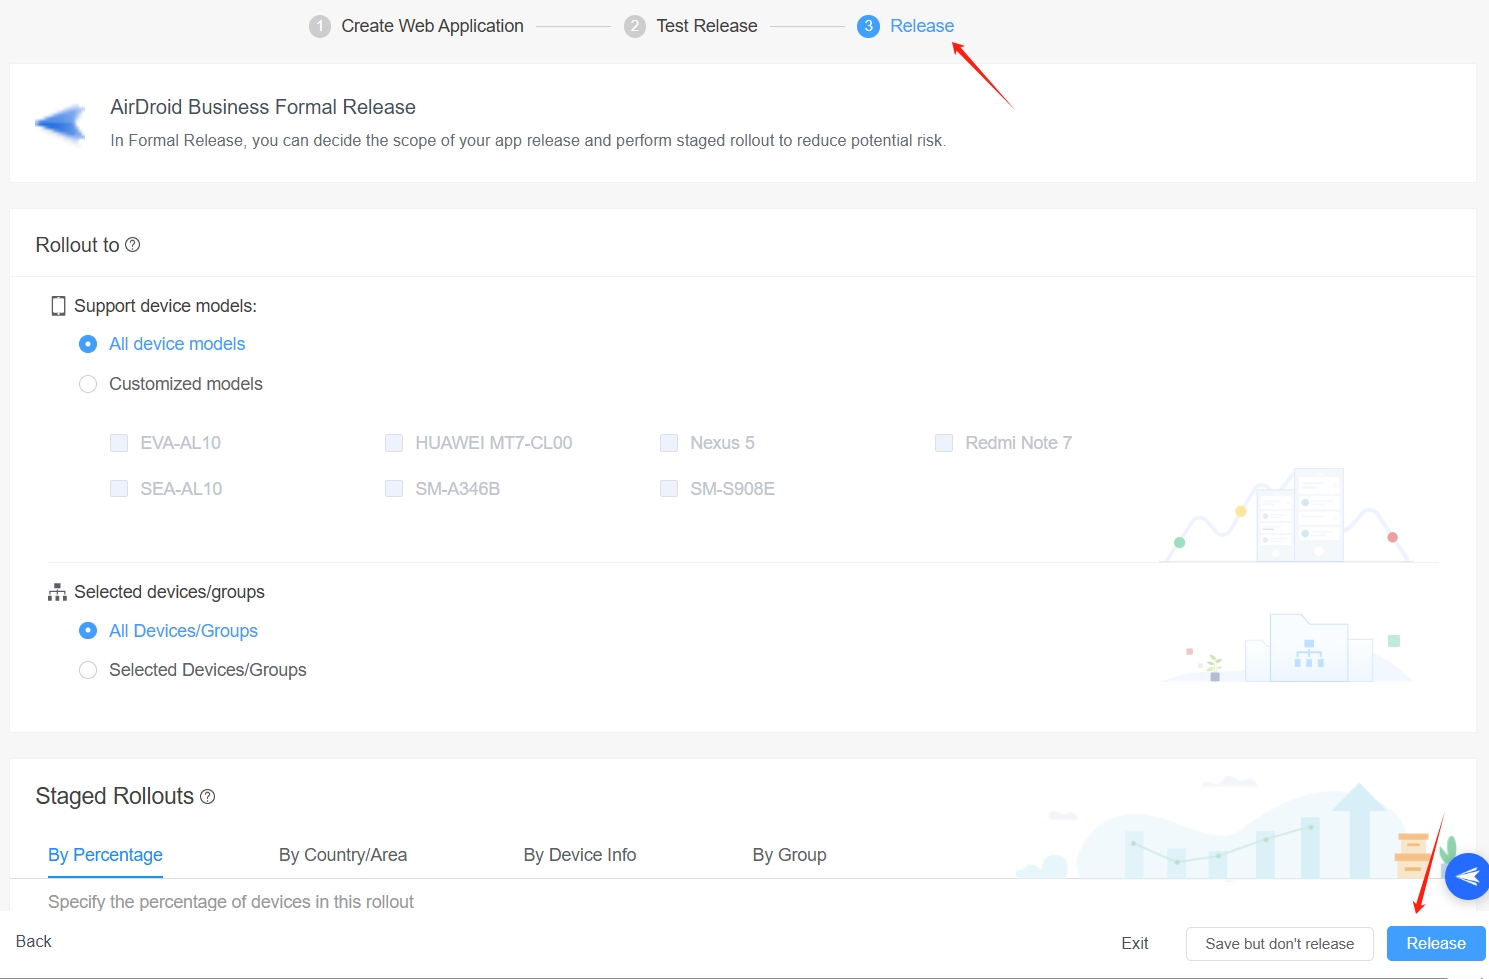The width and height of the screenshot is (1489, 979).
Task: Click the Formal Release description sentence
Action: tap(528, 141)
